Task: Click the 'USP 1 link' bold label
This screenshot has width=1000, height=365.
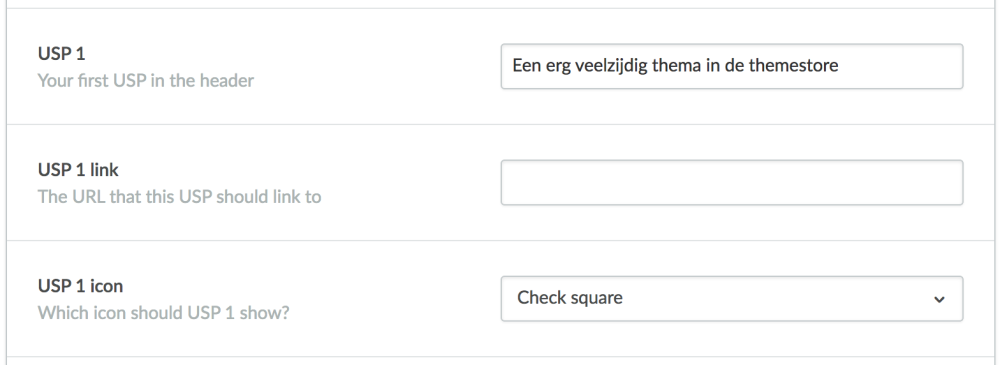Action: point(78,170)
